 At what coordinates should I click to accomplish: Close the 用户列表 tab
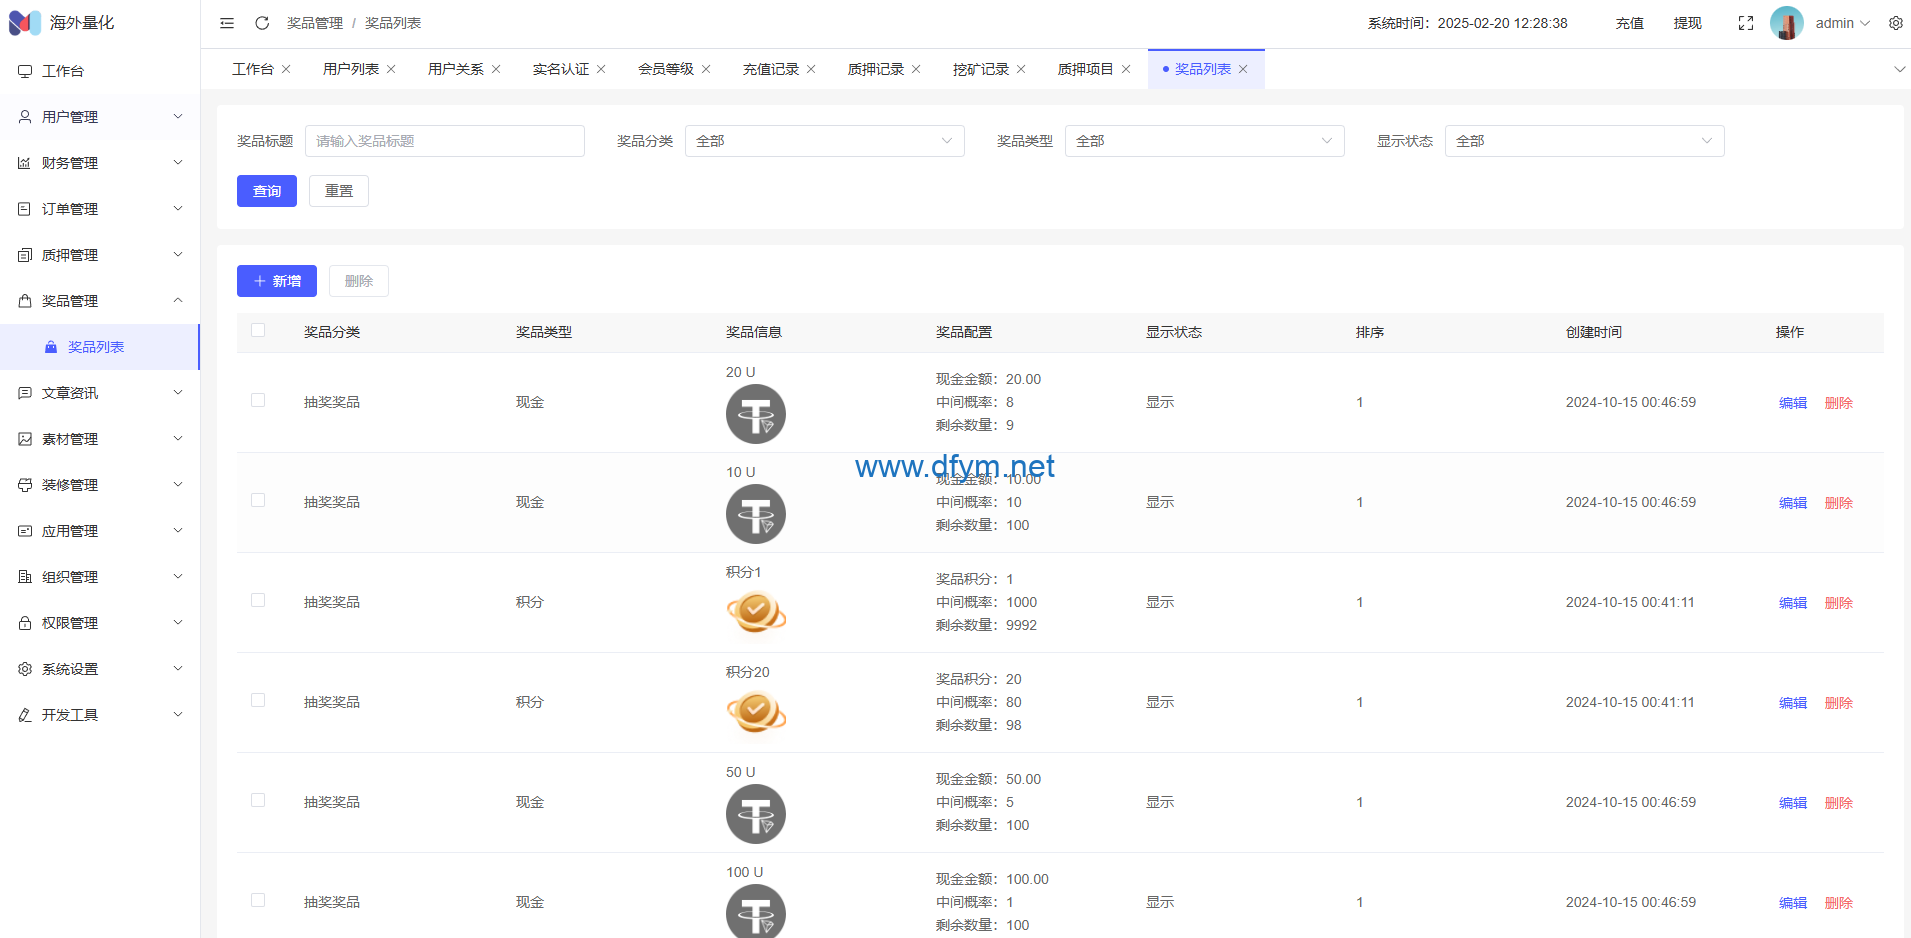[x=391, y=69]
